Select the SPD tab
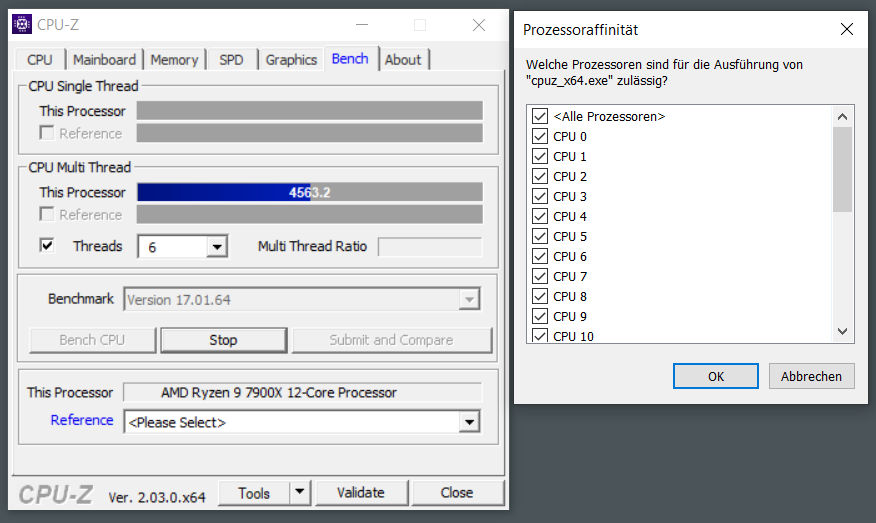The image size is (876, 523). pos(231,60)
